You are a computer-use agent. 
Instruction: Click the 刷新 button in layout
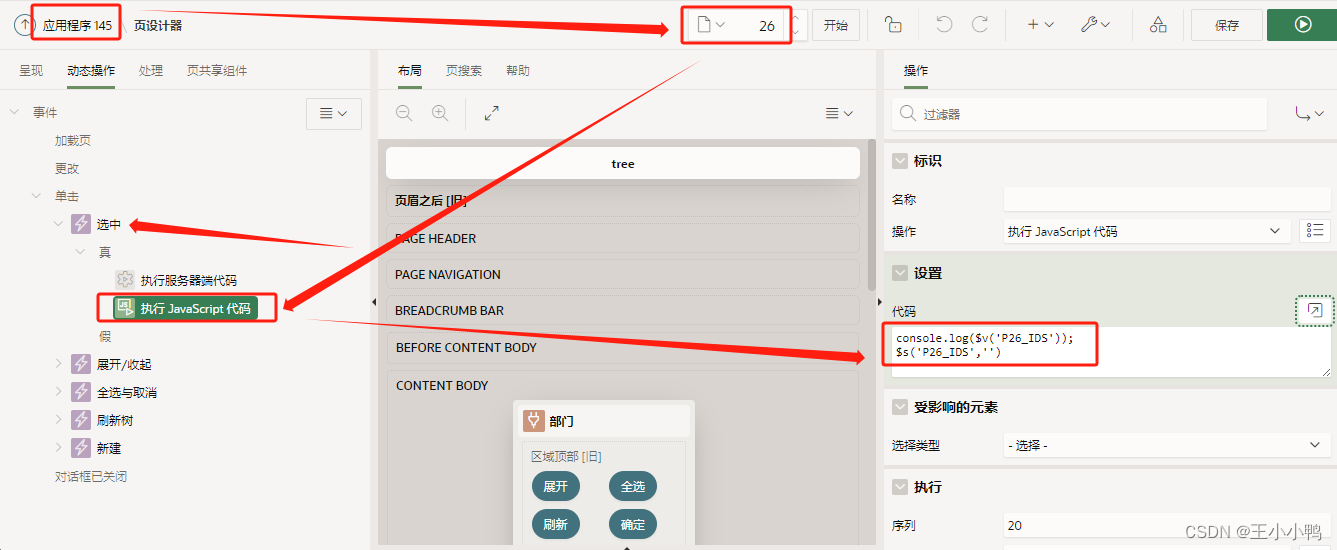click(x=556, y=524)
